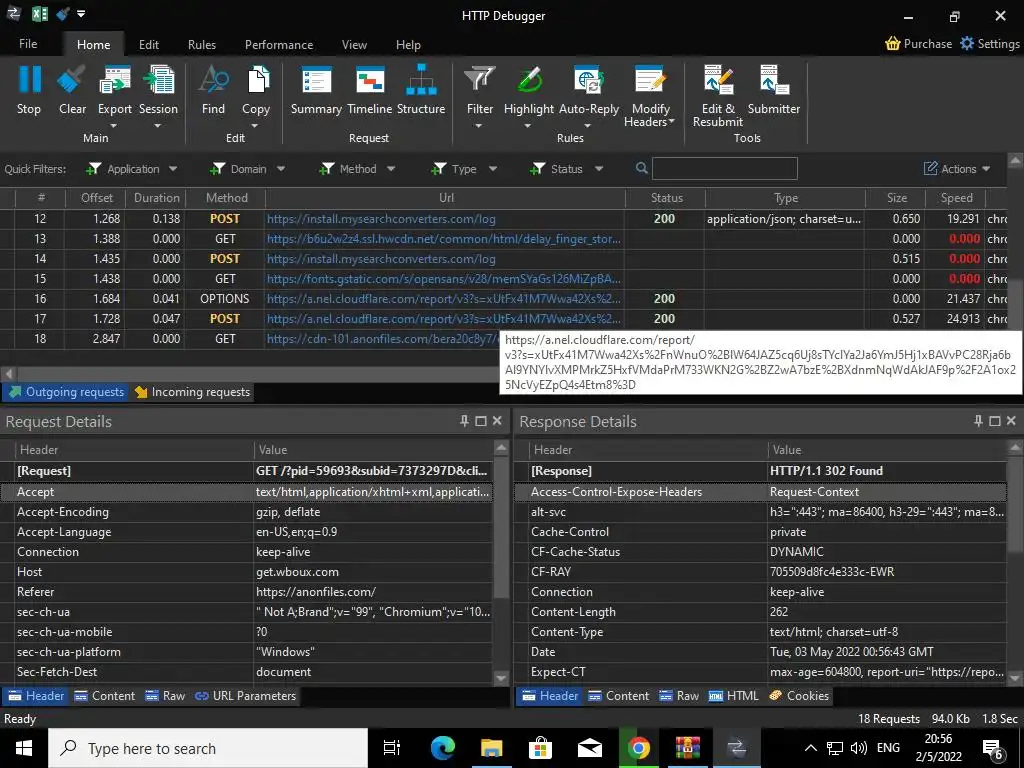Open the Submitter tool
Screen dimensions: 1024x768
click(x=775, y=80)
